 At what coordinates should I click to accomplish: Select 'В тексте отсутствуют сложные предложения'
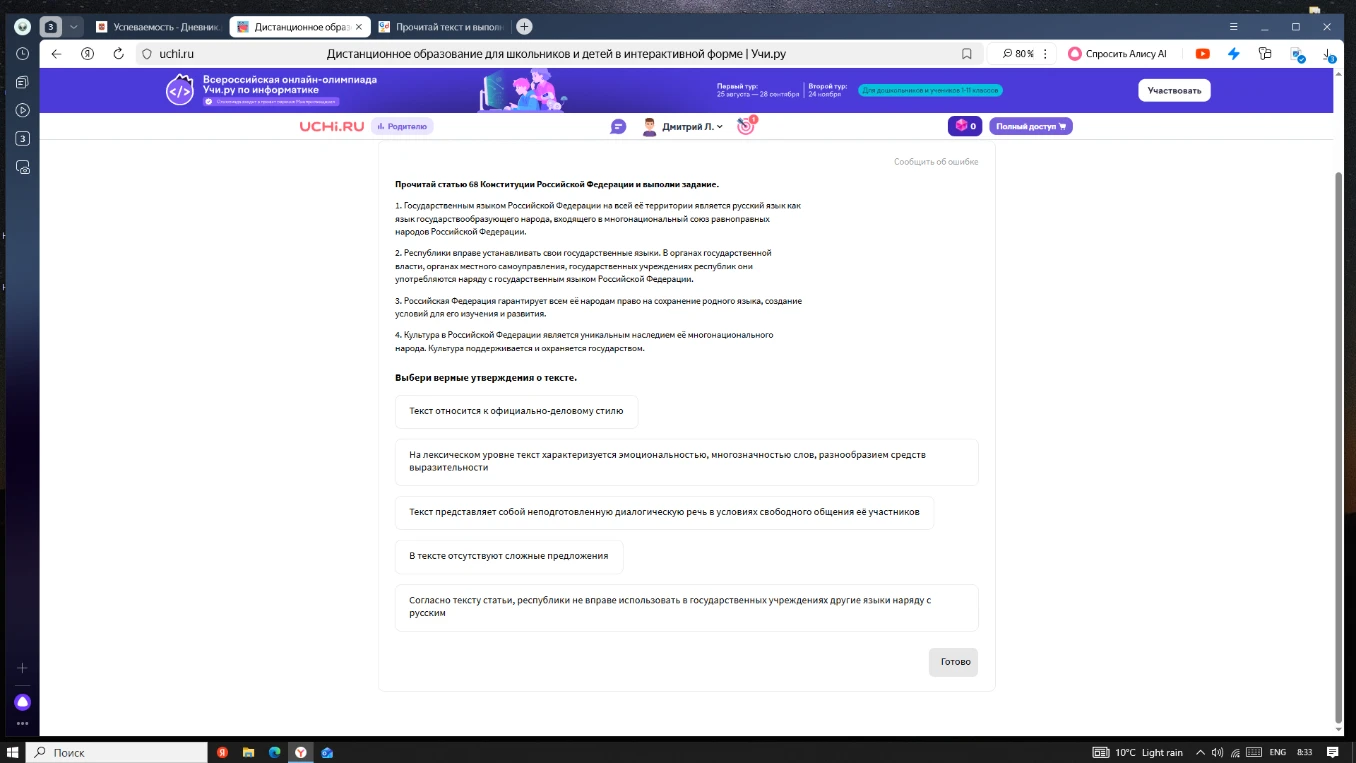[509, 556]
